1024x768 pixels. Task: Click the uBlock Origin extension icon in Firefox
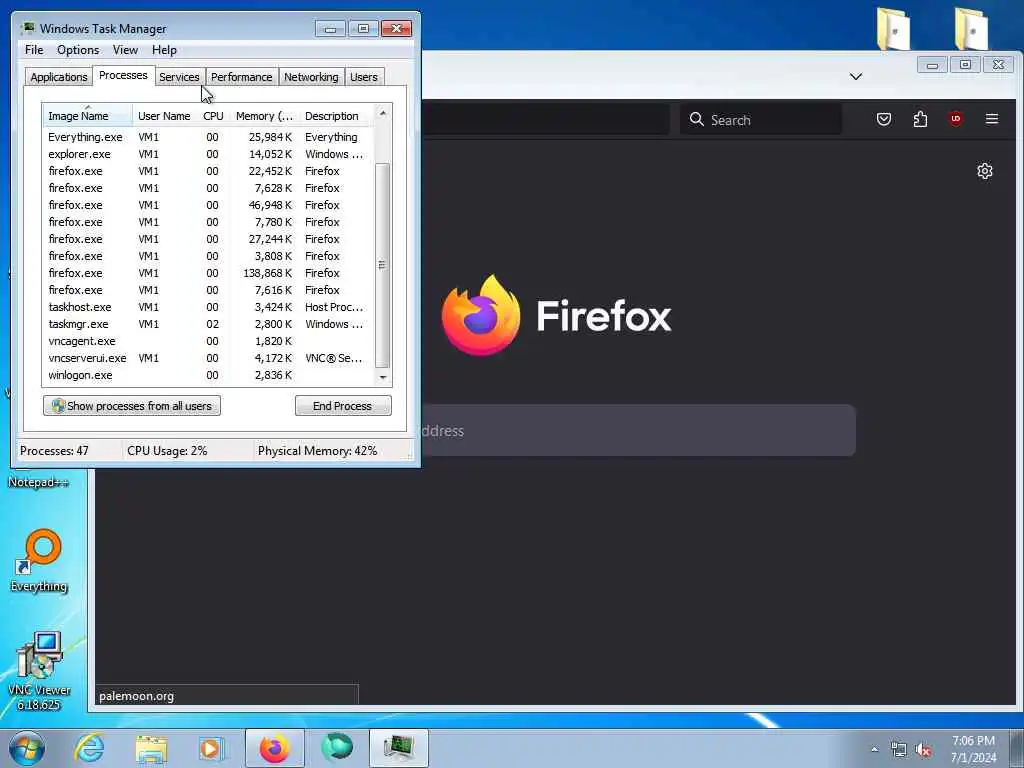coord(955,119)
